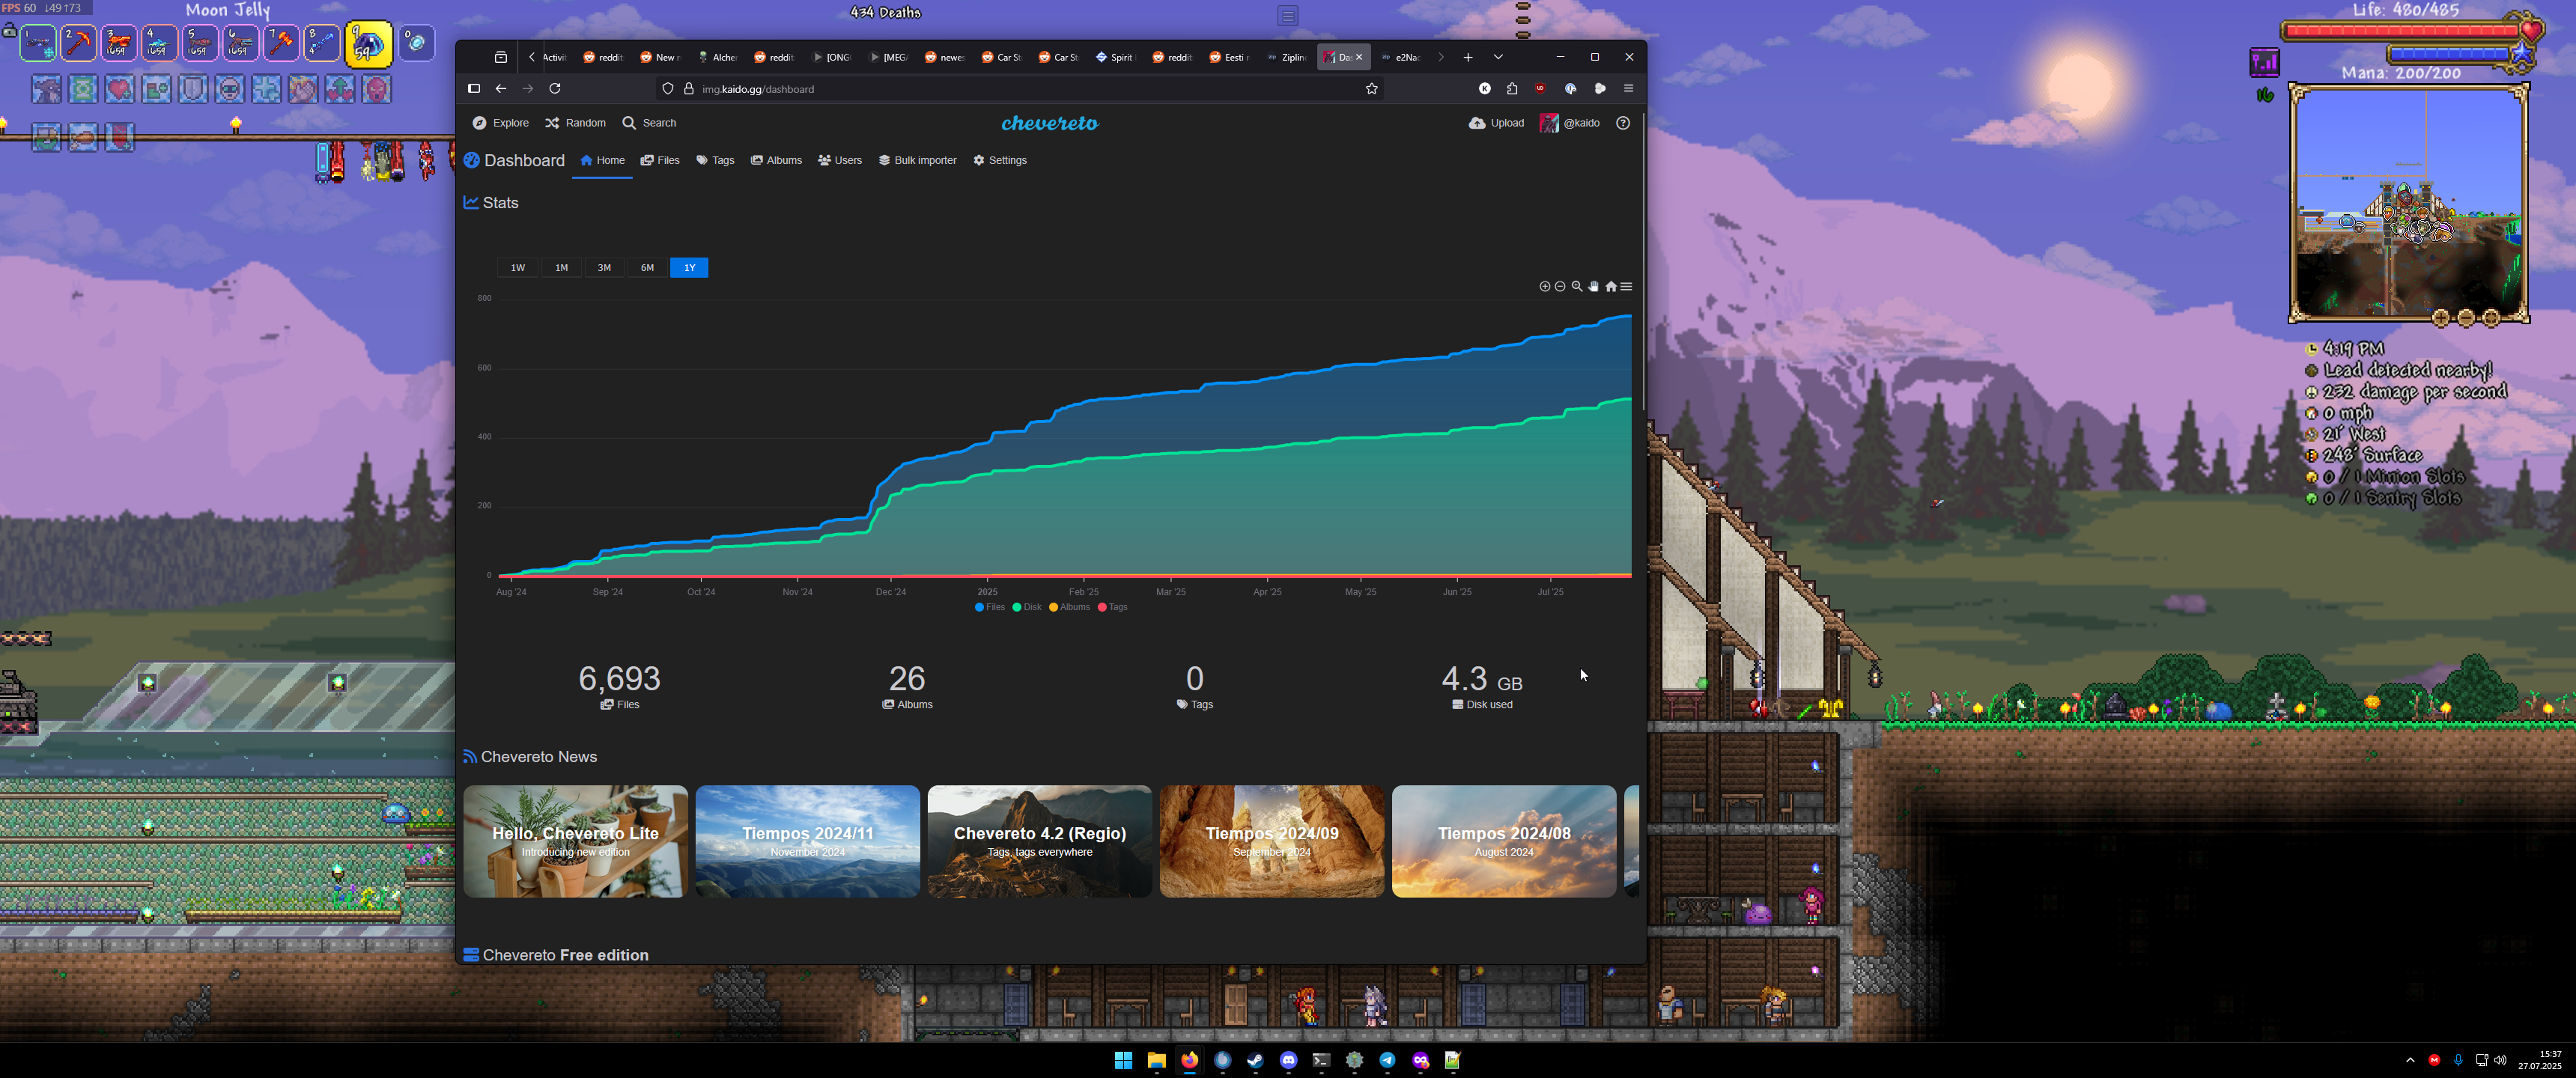Select the yellow highlighted Terraria hotbar slot
The width and height of the screenshot is (2576, 1078).
[368, 44]
